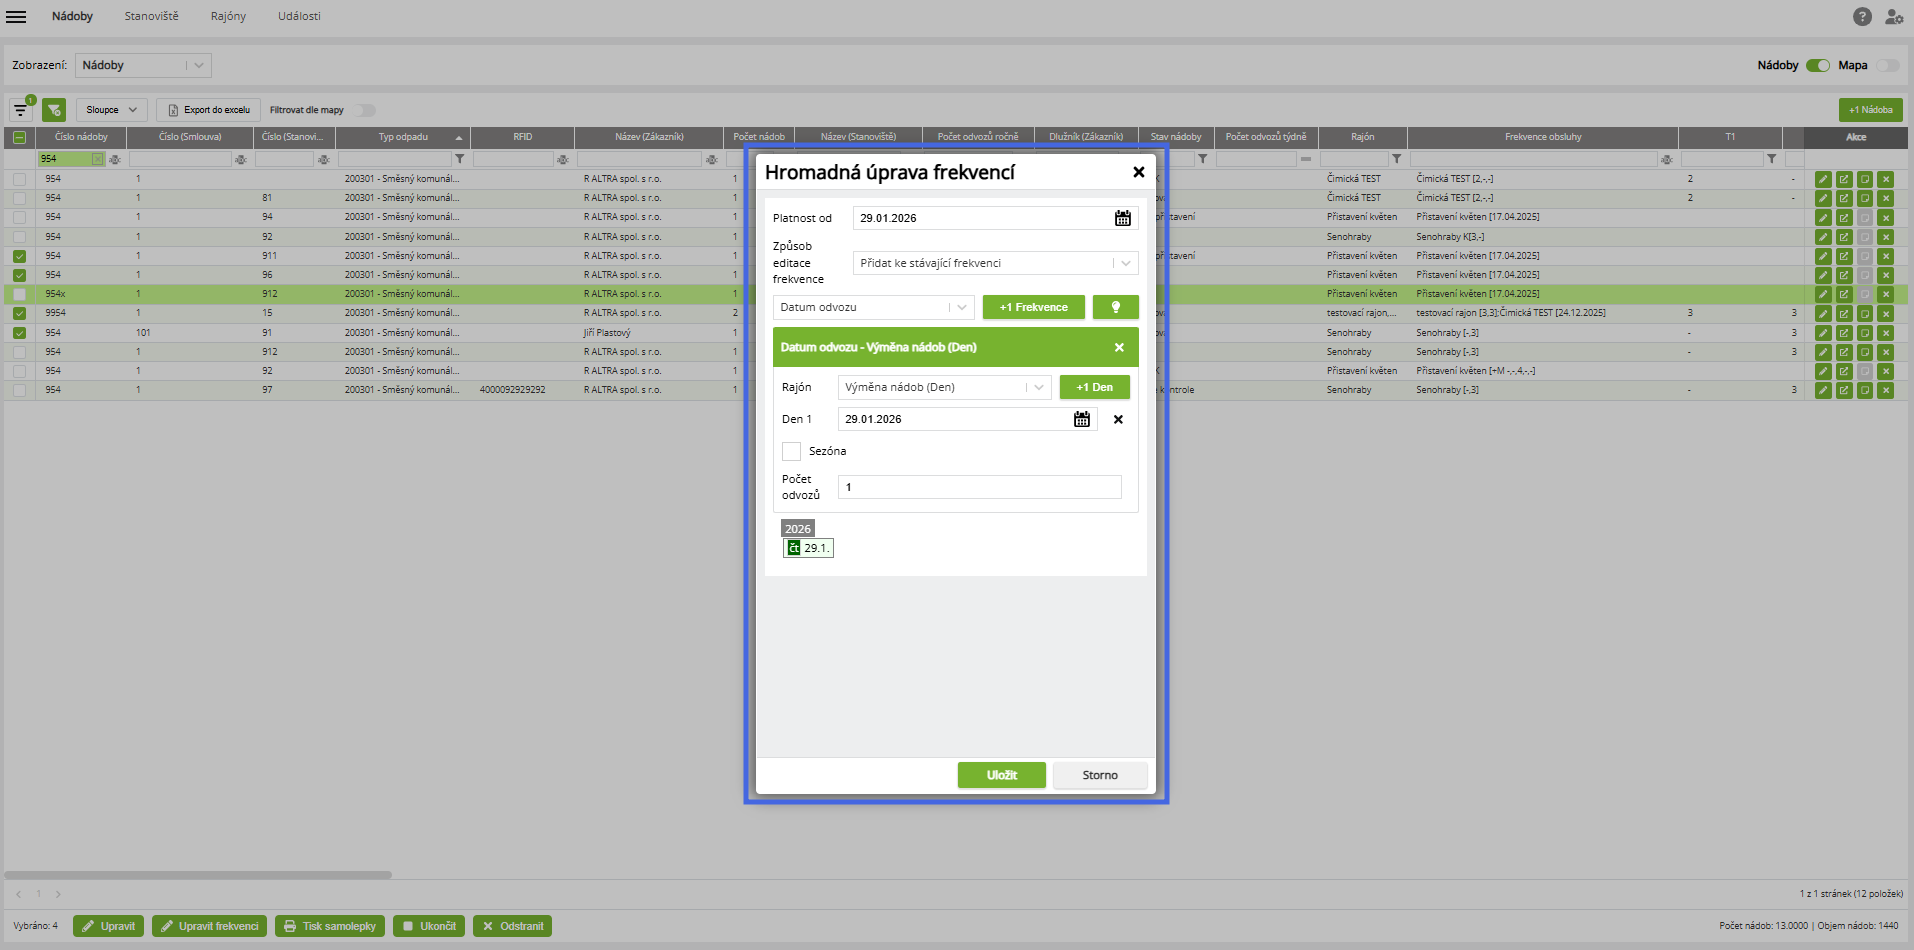Click the Počet odvozů input field
The height and width of the screenshot is (950, 1914).
979,487
